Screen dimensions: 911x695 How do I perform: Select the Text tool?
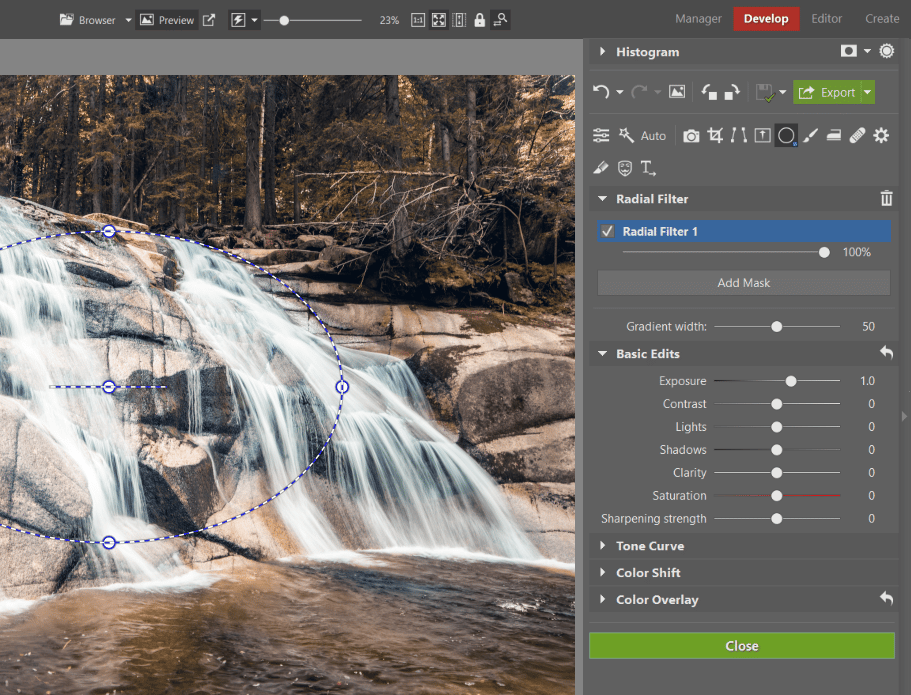pos(648,169)
